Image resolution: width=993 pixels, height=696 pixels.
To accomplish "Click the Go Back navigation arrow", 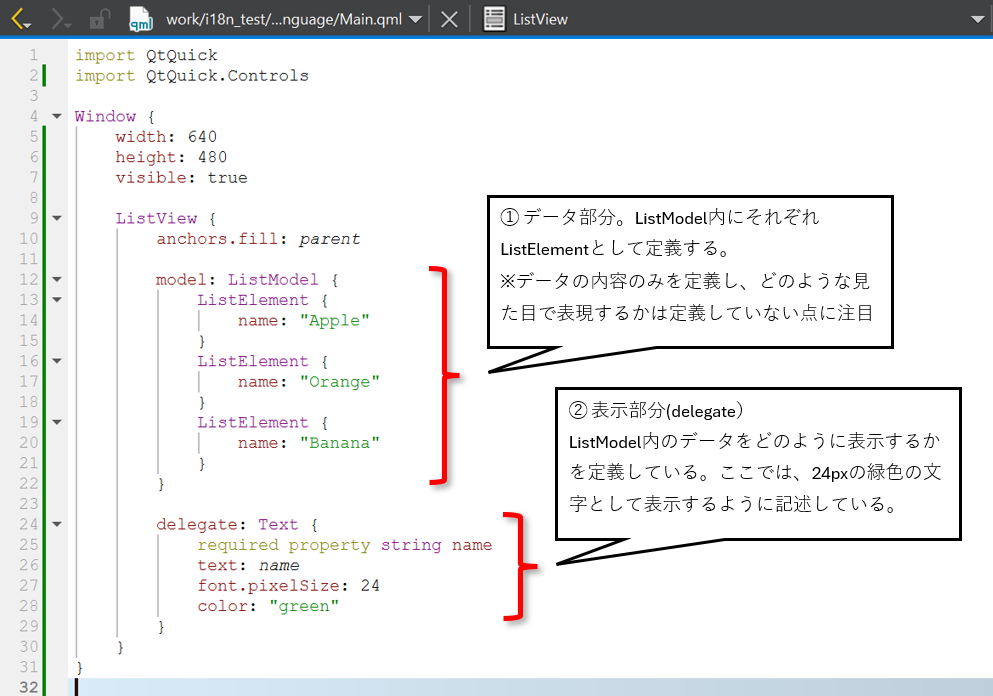I will 19,19.
